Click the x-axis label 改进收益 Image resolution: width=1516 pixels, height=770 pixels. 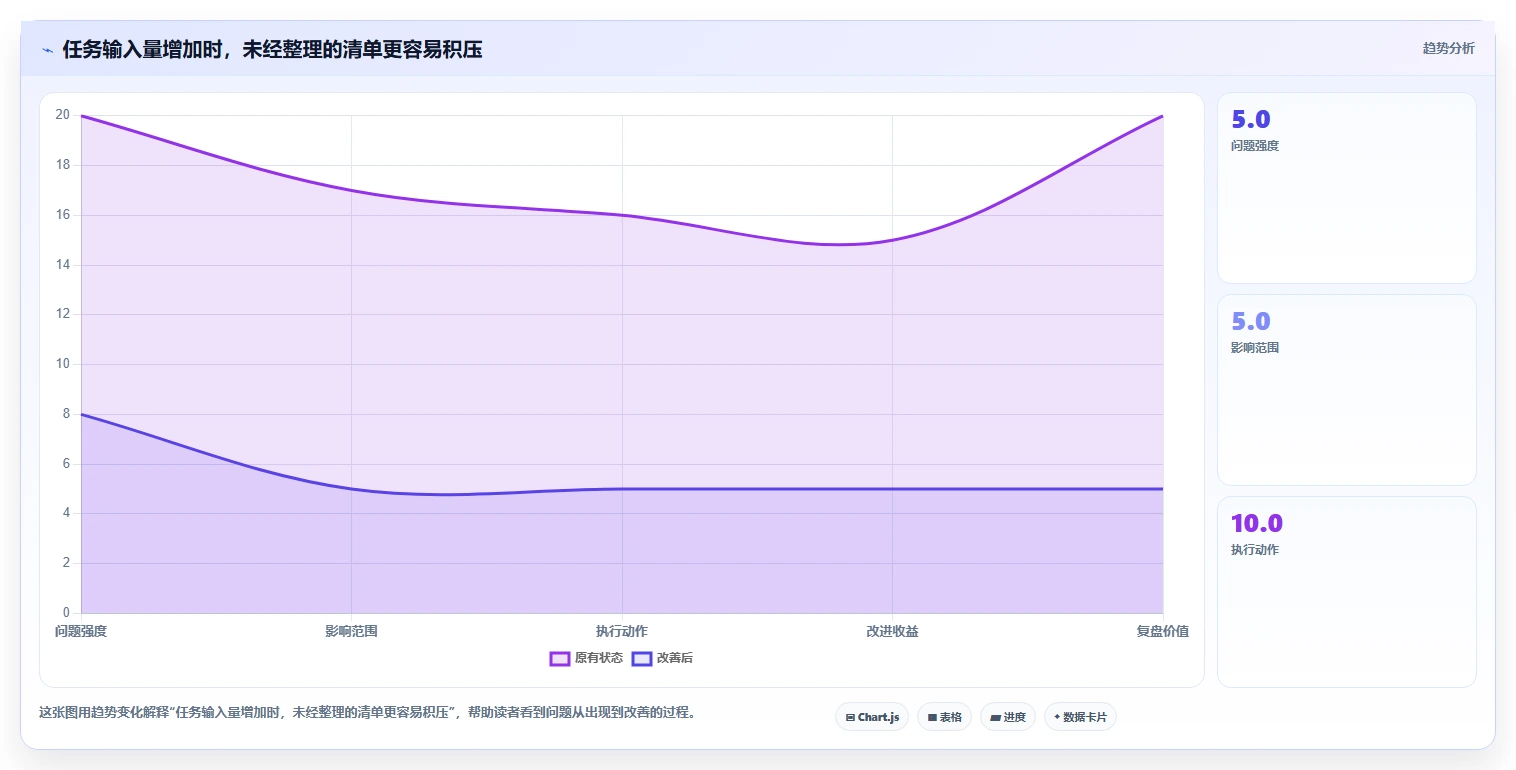[892, 631]
